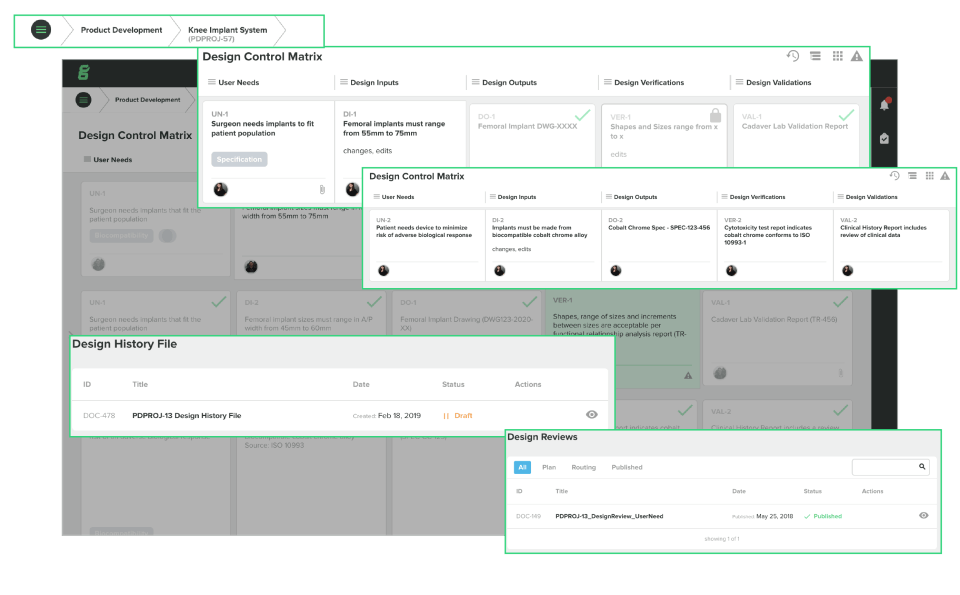The width and height of the screenshot is (960, 595).
Task: Click green checkmark on DO-1 Femoral Implant card
Action: point(582,114)
